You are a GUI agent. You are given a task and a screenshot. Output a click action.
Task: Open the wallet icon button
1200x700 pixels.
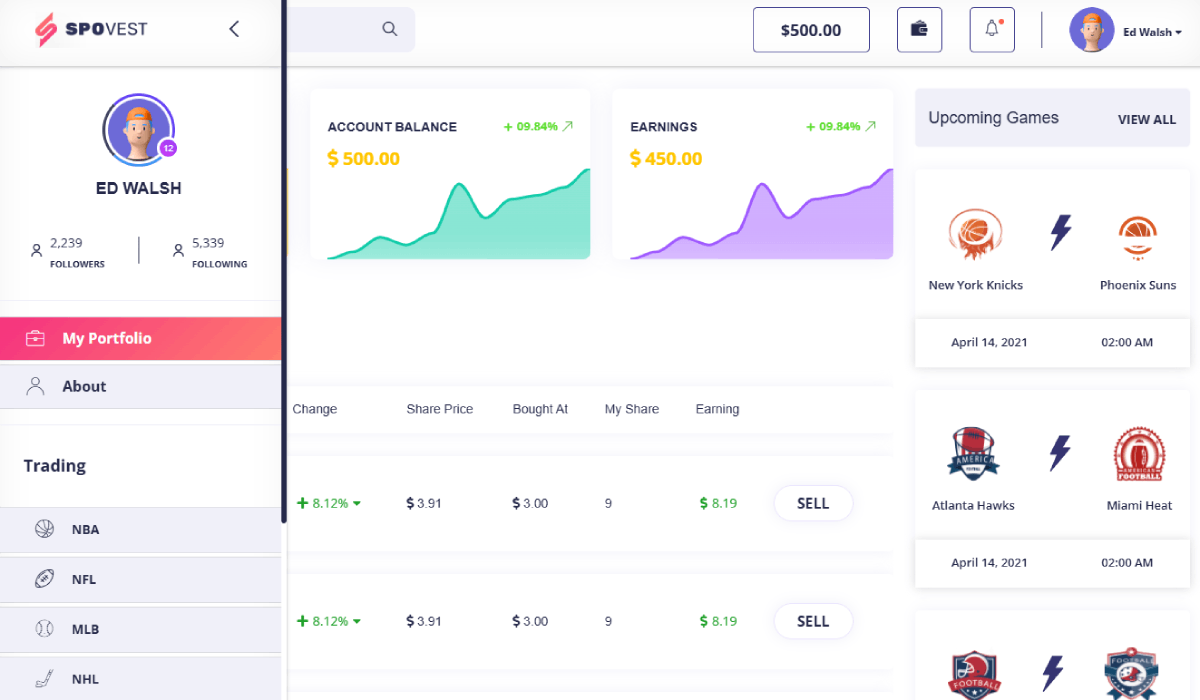[x=919, y=30]
